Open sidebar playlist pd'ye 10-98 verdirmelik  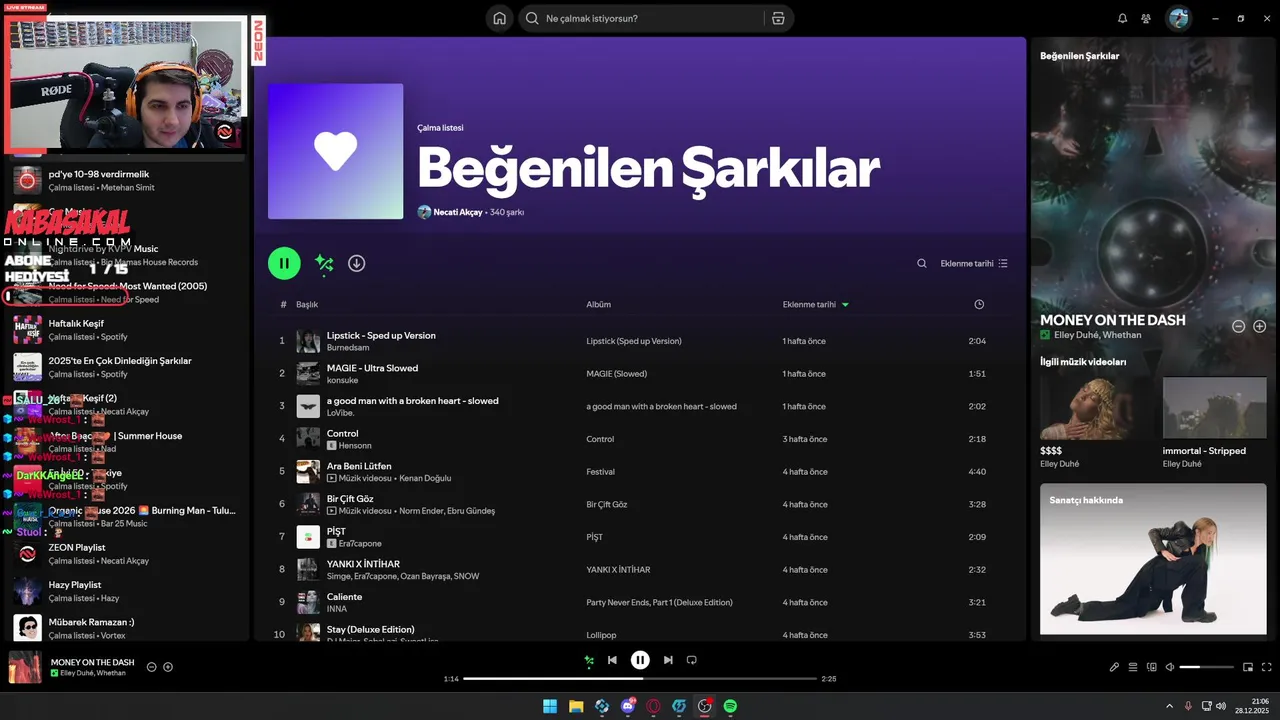[125, 180]
